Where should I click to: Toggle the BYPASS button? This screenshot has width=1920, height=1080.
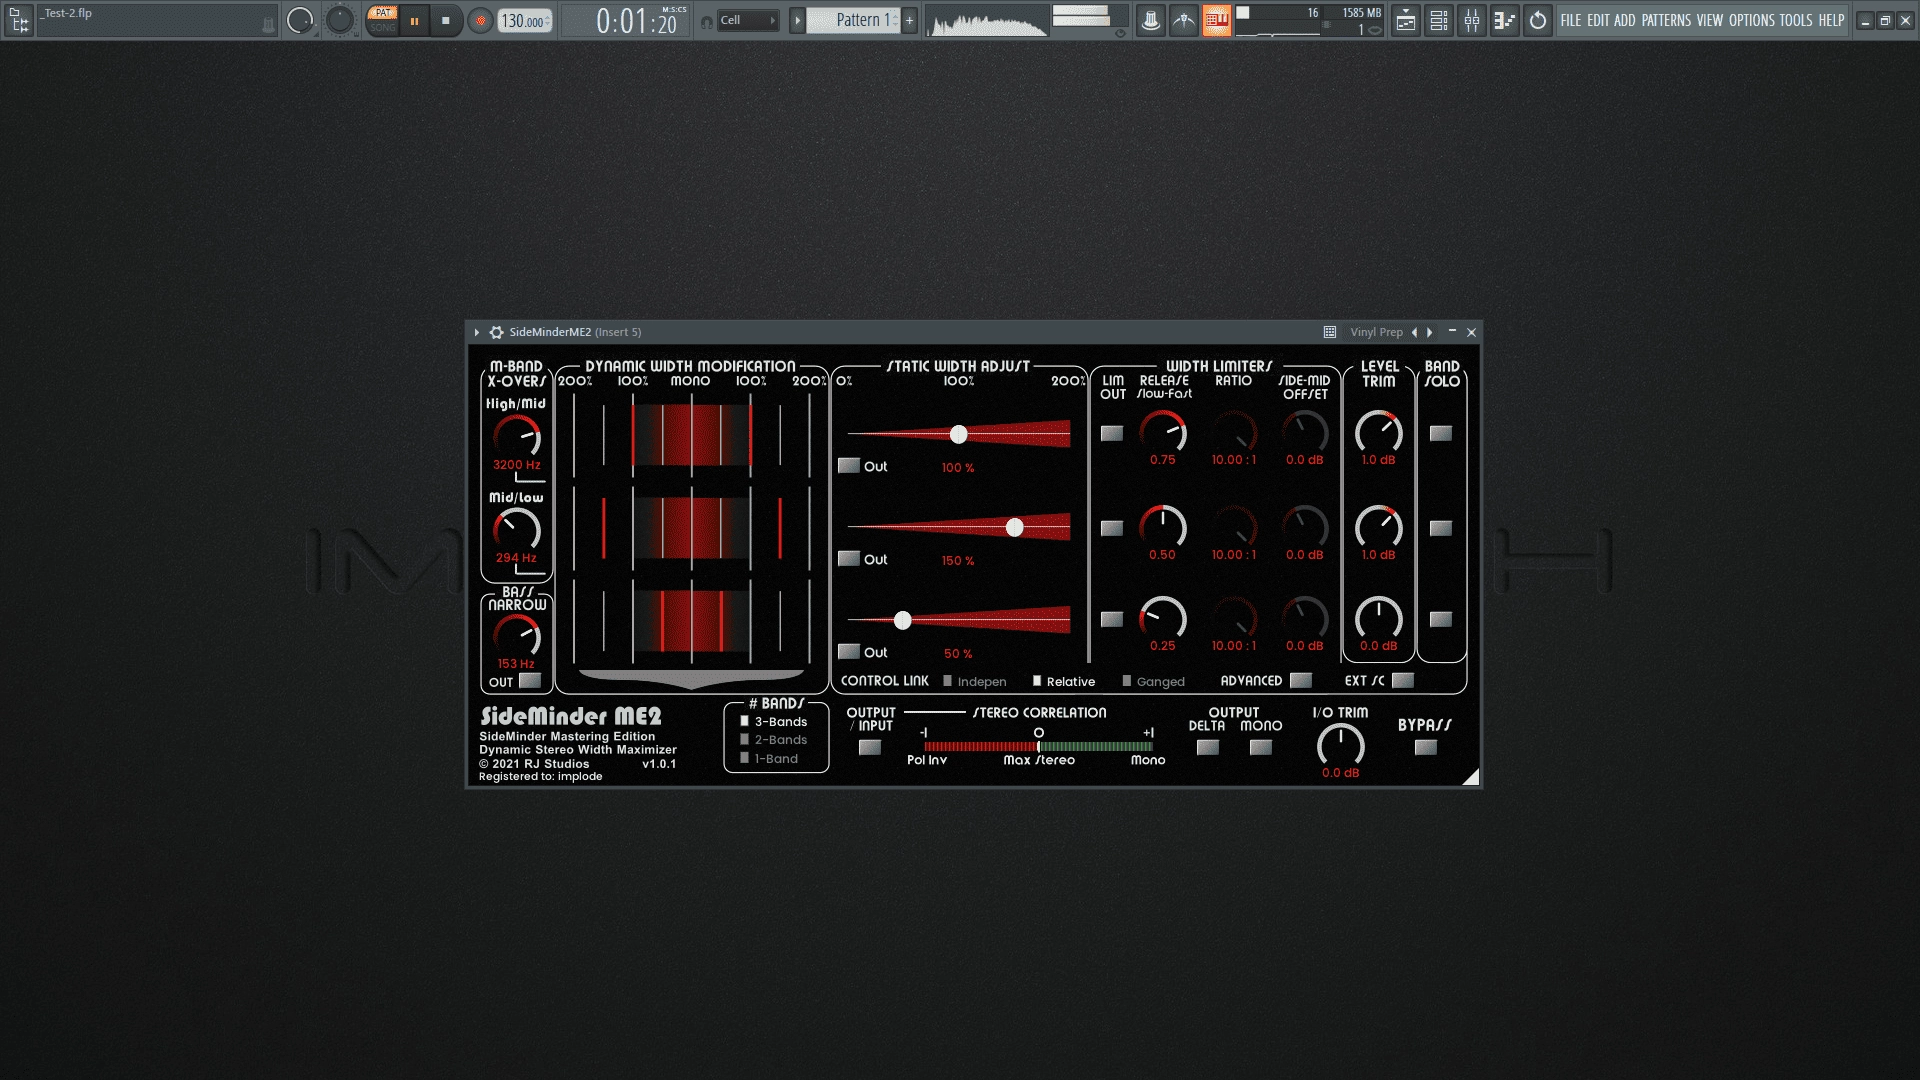(x=1426, y=747)
